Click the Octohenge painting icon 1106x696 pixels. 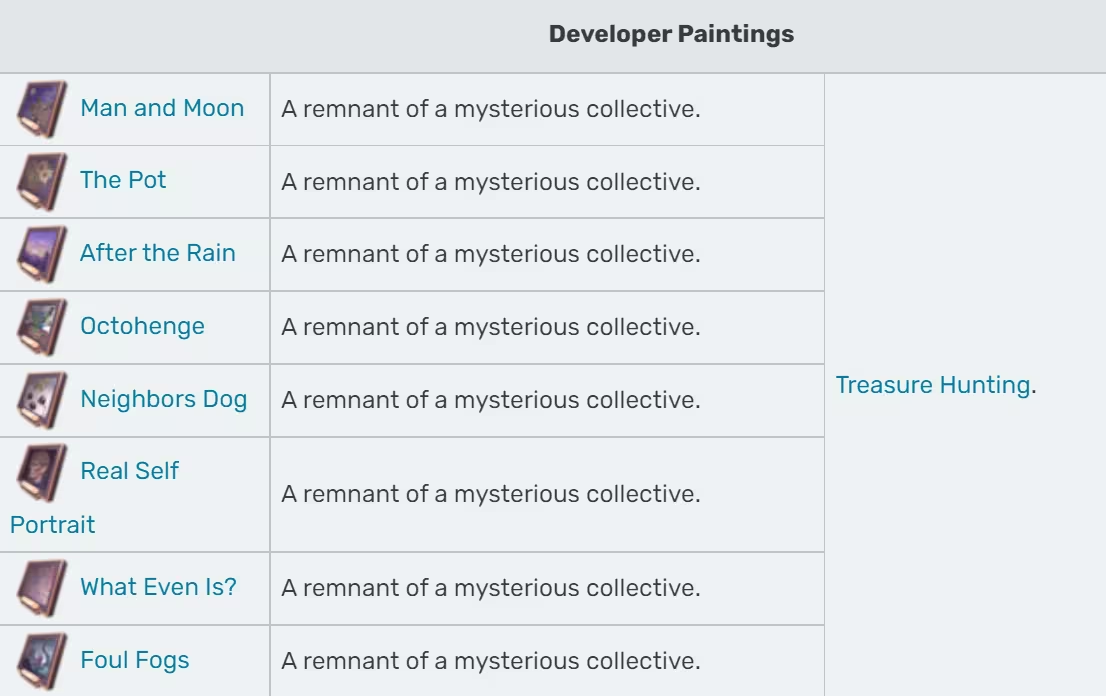tap(42, 327)
